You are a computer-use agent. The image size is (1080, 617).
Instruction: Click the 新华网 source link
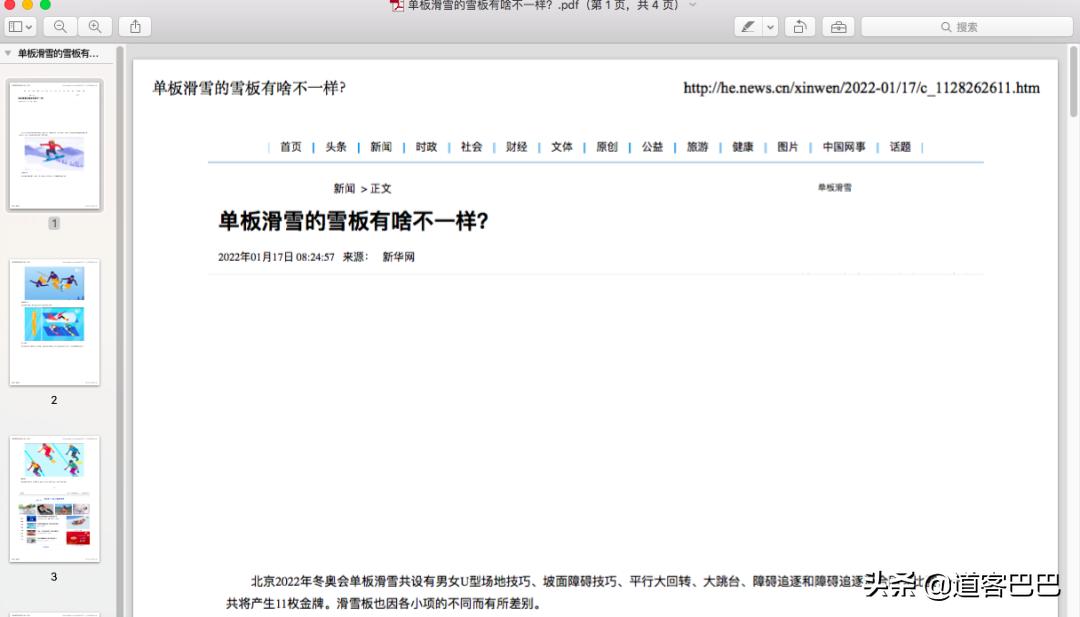point(399,256)
